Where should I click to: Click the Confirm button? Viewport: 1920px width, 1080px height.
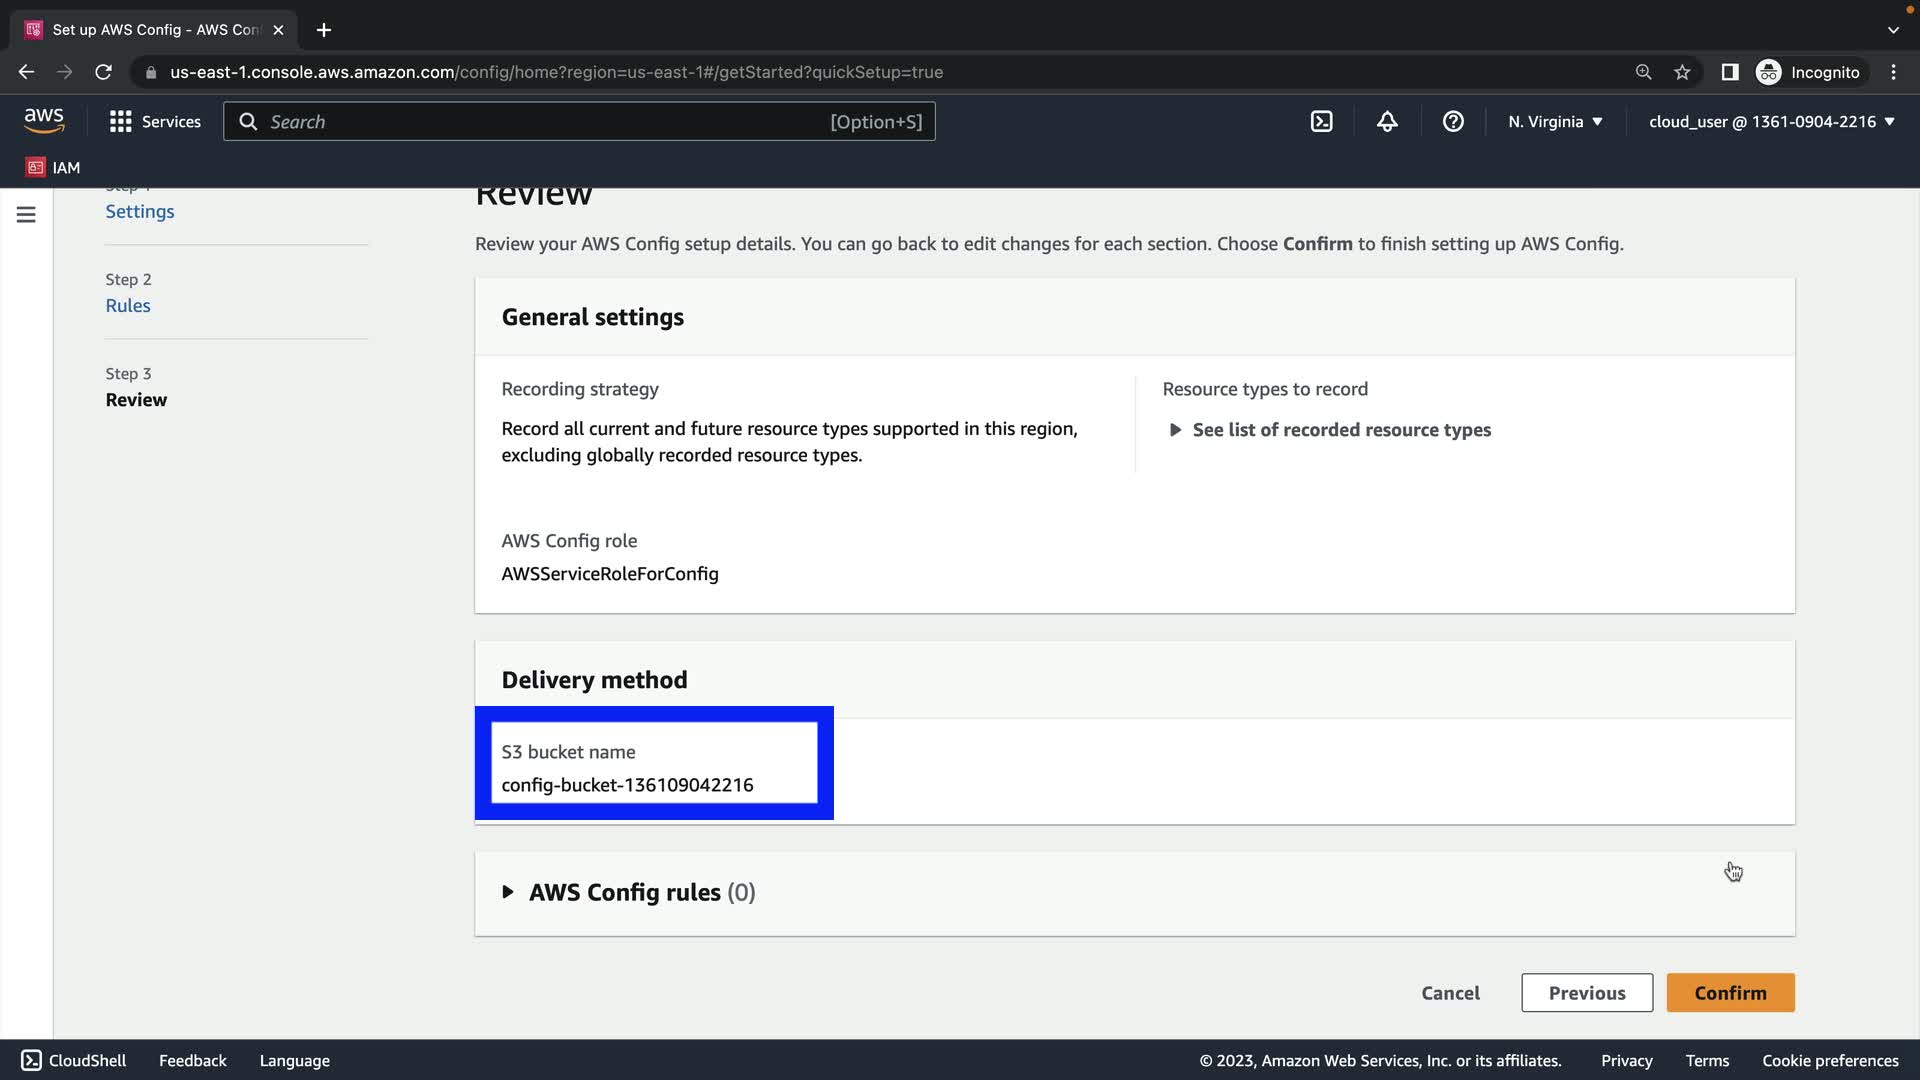pos(1730,993)
